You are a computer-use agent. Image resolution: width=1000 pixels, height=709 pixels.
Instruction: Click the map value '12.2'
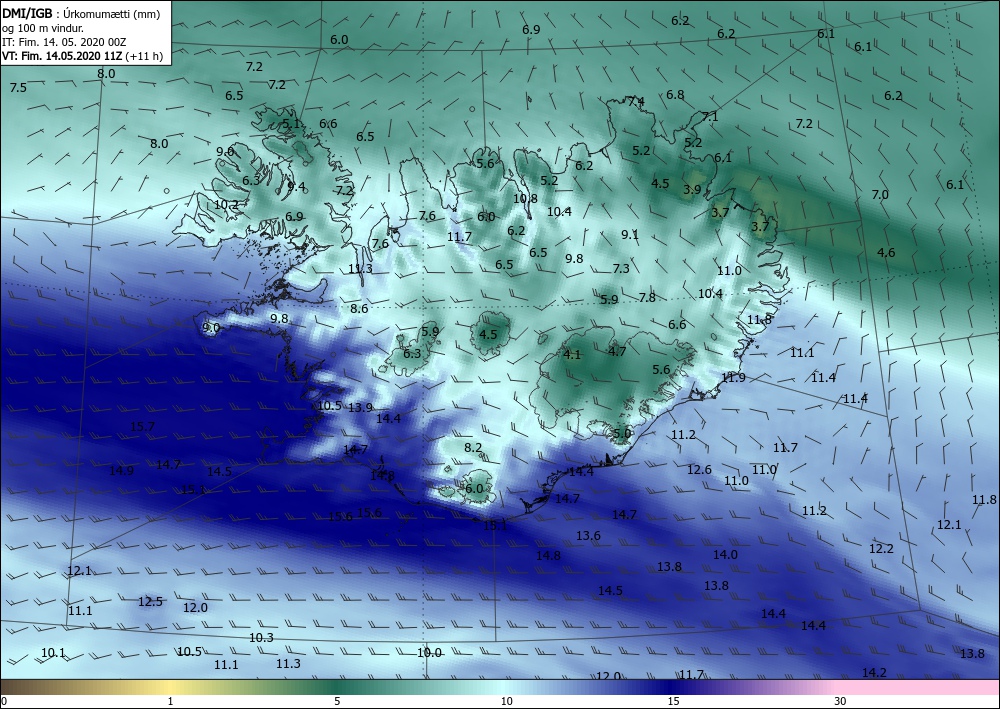click(x=881, y=548)
